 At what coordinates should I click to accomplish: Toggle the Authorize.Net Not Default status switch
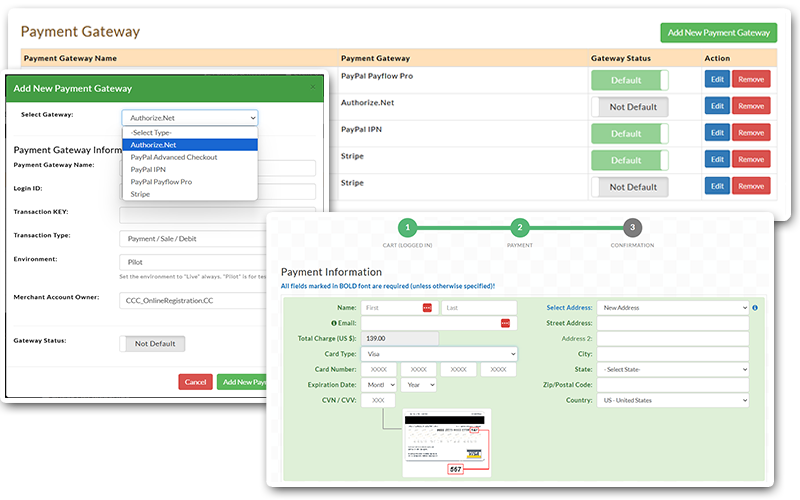[x=629, y=106]
